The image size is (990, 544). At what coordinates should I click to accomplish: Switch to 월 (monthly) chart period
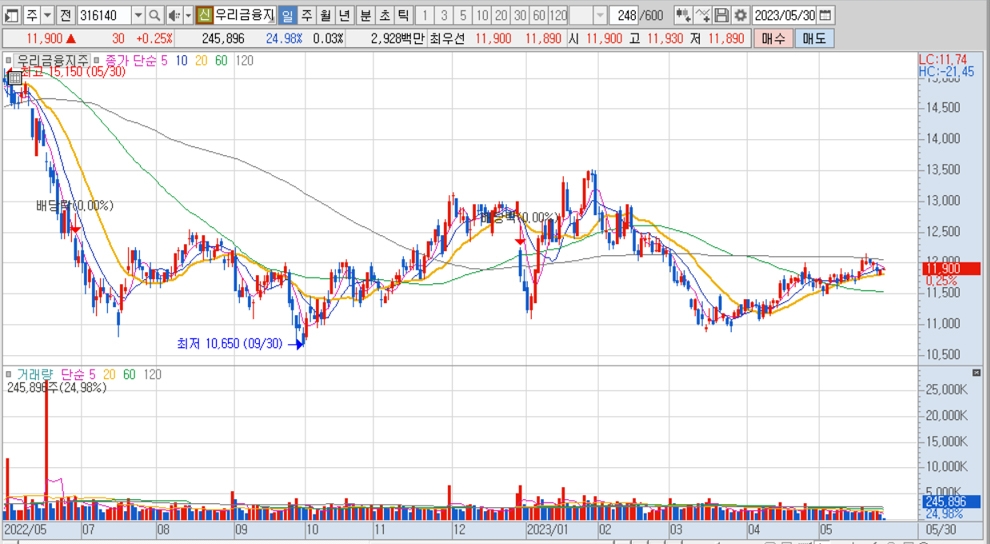325,16
